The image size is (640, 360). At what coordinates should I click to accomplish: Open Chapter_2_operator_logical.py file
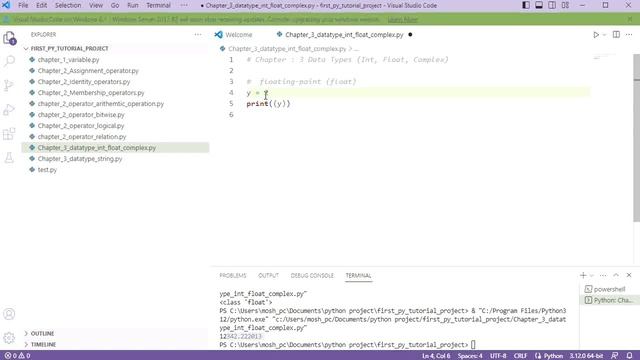(81, 126)
